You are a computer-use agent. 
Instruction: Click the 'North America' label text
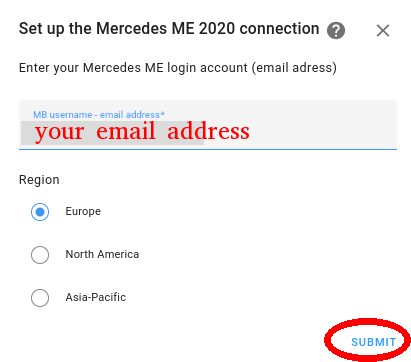[102, 254]
